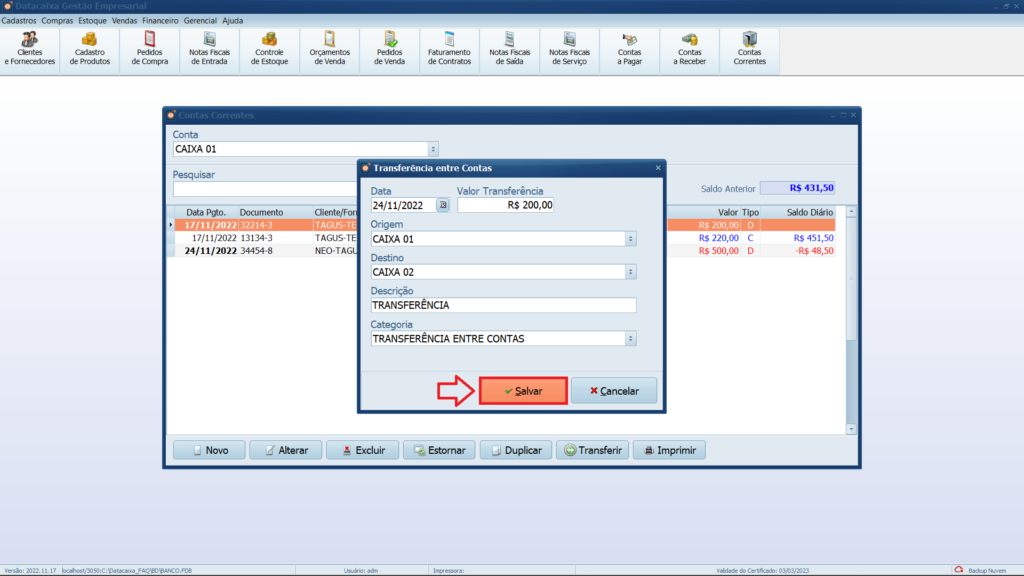Open Contas a Receber icon

tap(690, 49)
